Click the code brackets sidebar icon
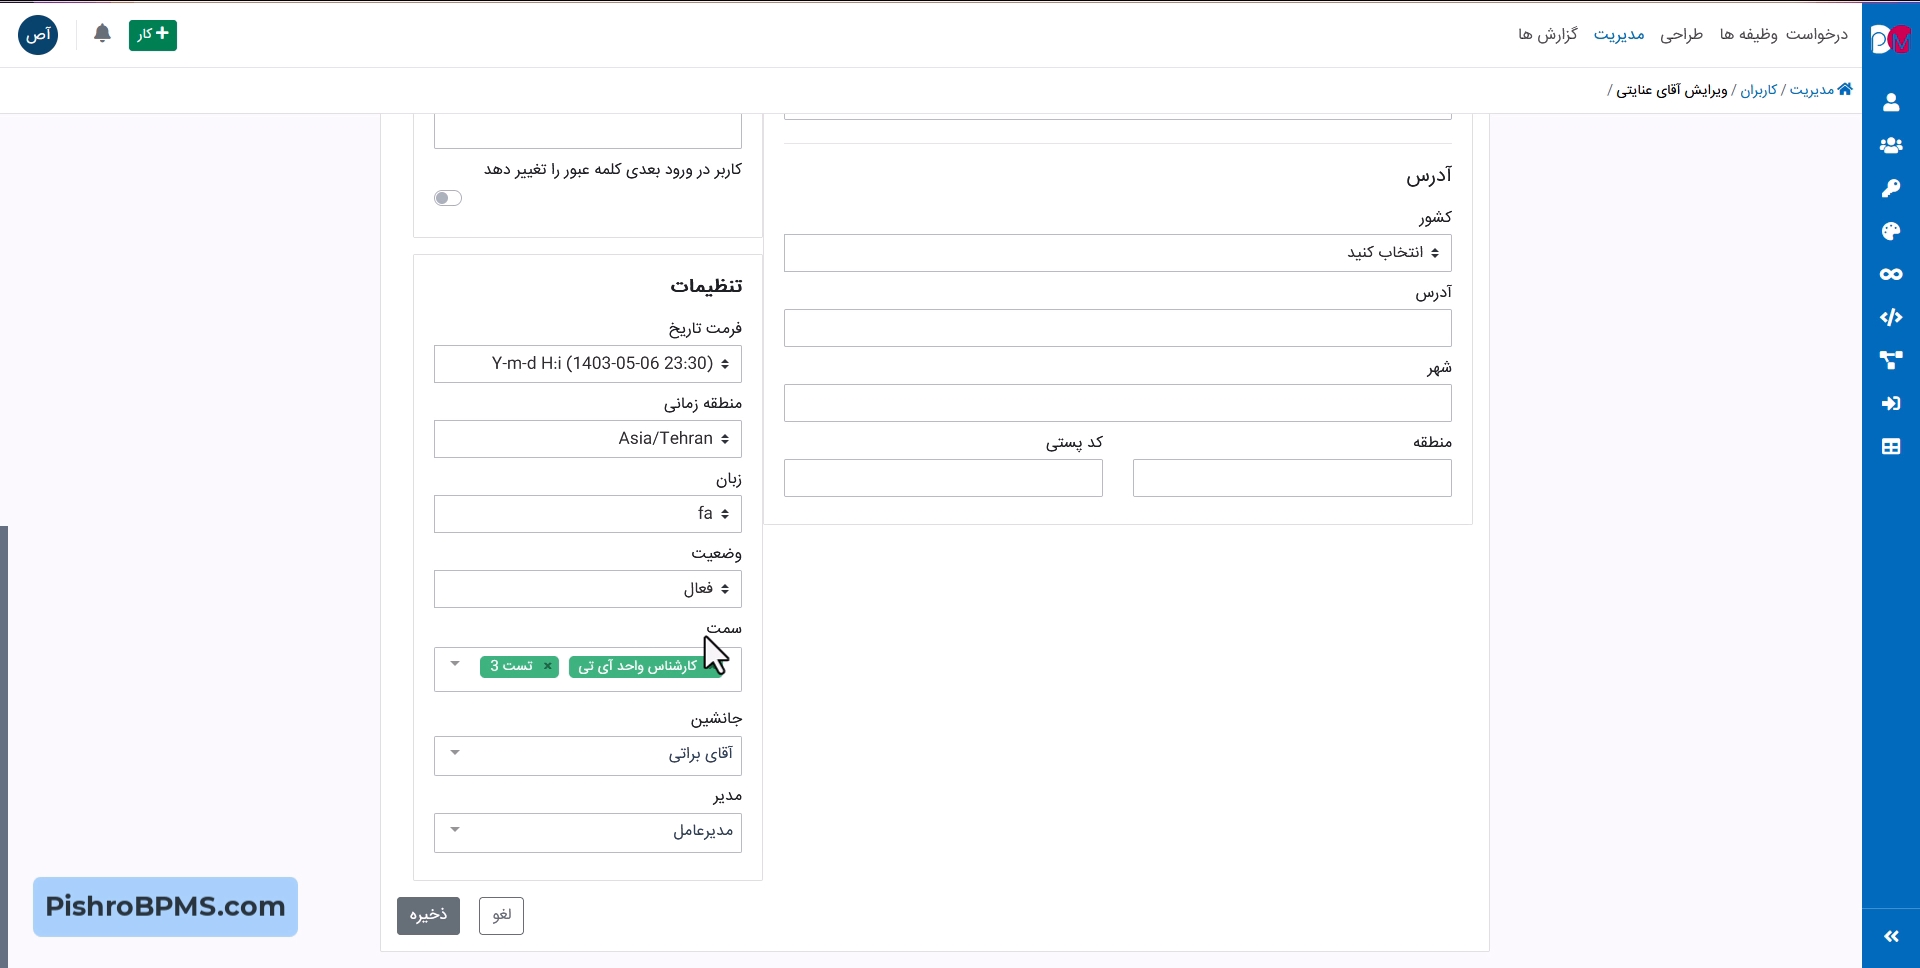 (1890, 317)
